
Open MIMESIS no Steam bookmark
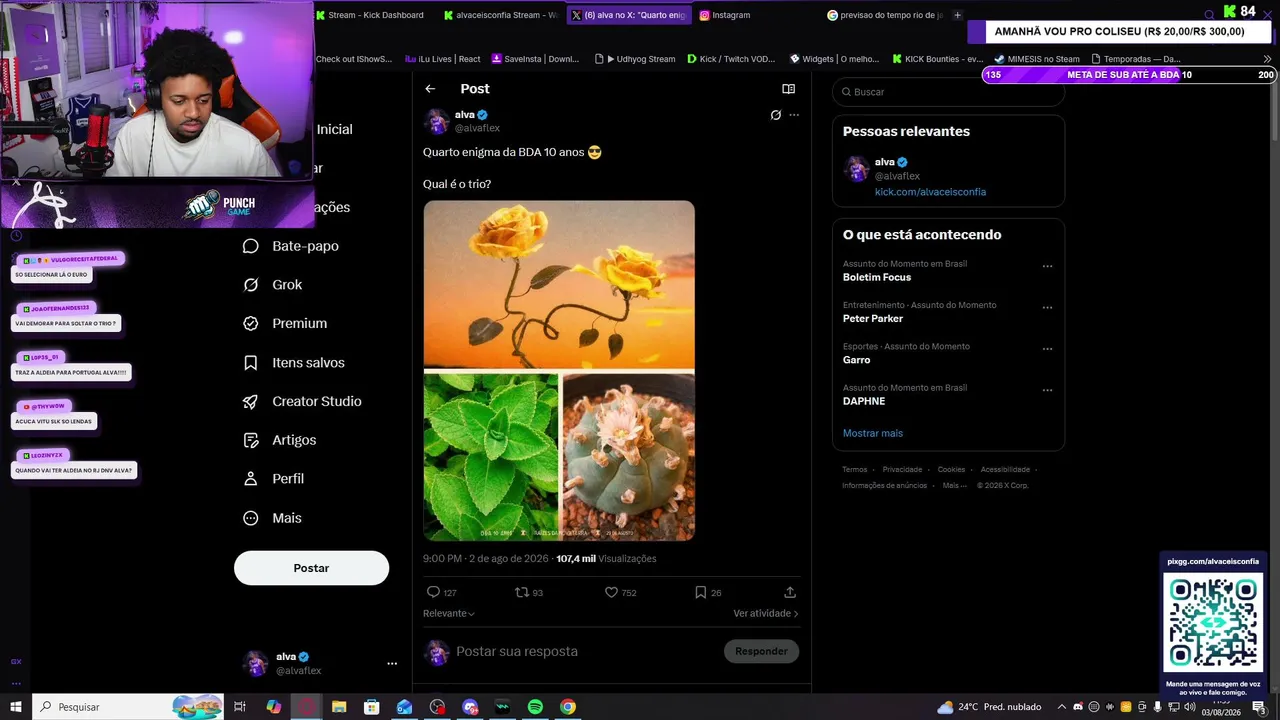(x=1037, y=59)
